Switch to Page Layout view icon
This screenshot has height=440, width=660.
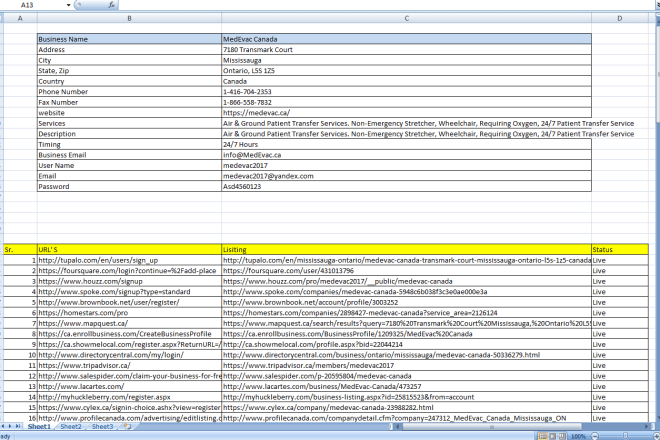point(553,436)
